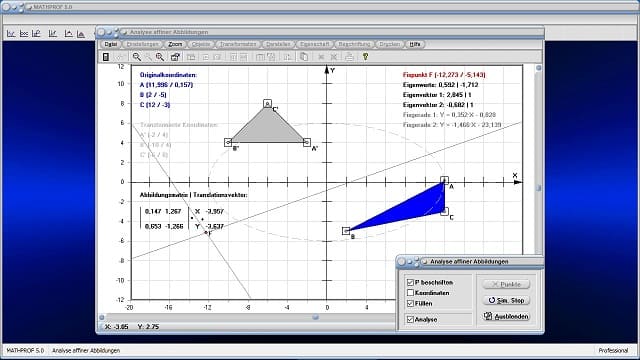Viewport: 640px width, 360px height.
Task: Click the third chart icon in MathProf toolbar
Action: [37, 33]
